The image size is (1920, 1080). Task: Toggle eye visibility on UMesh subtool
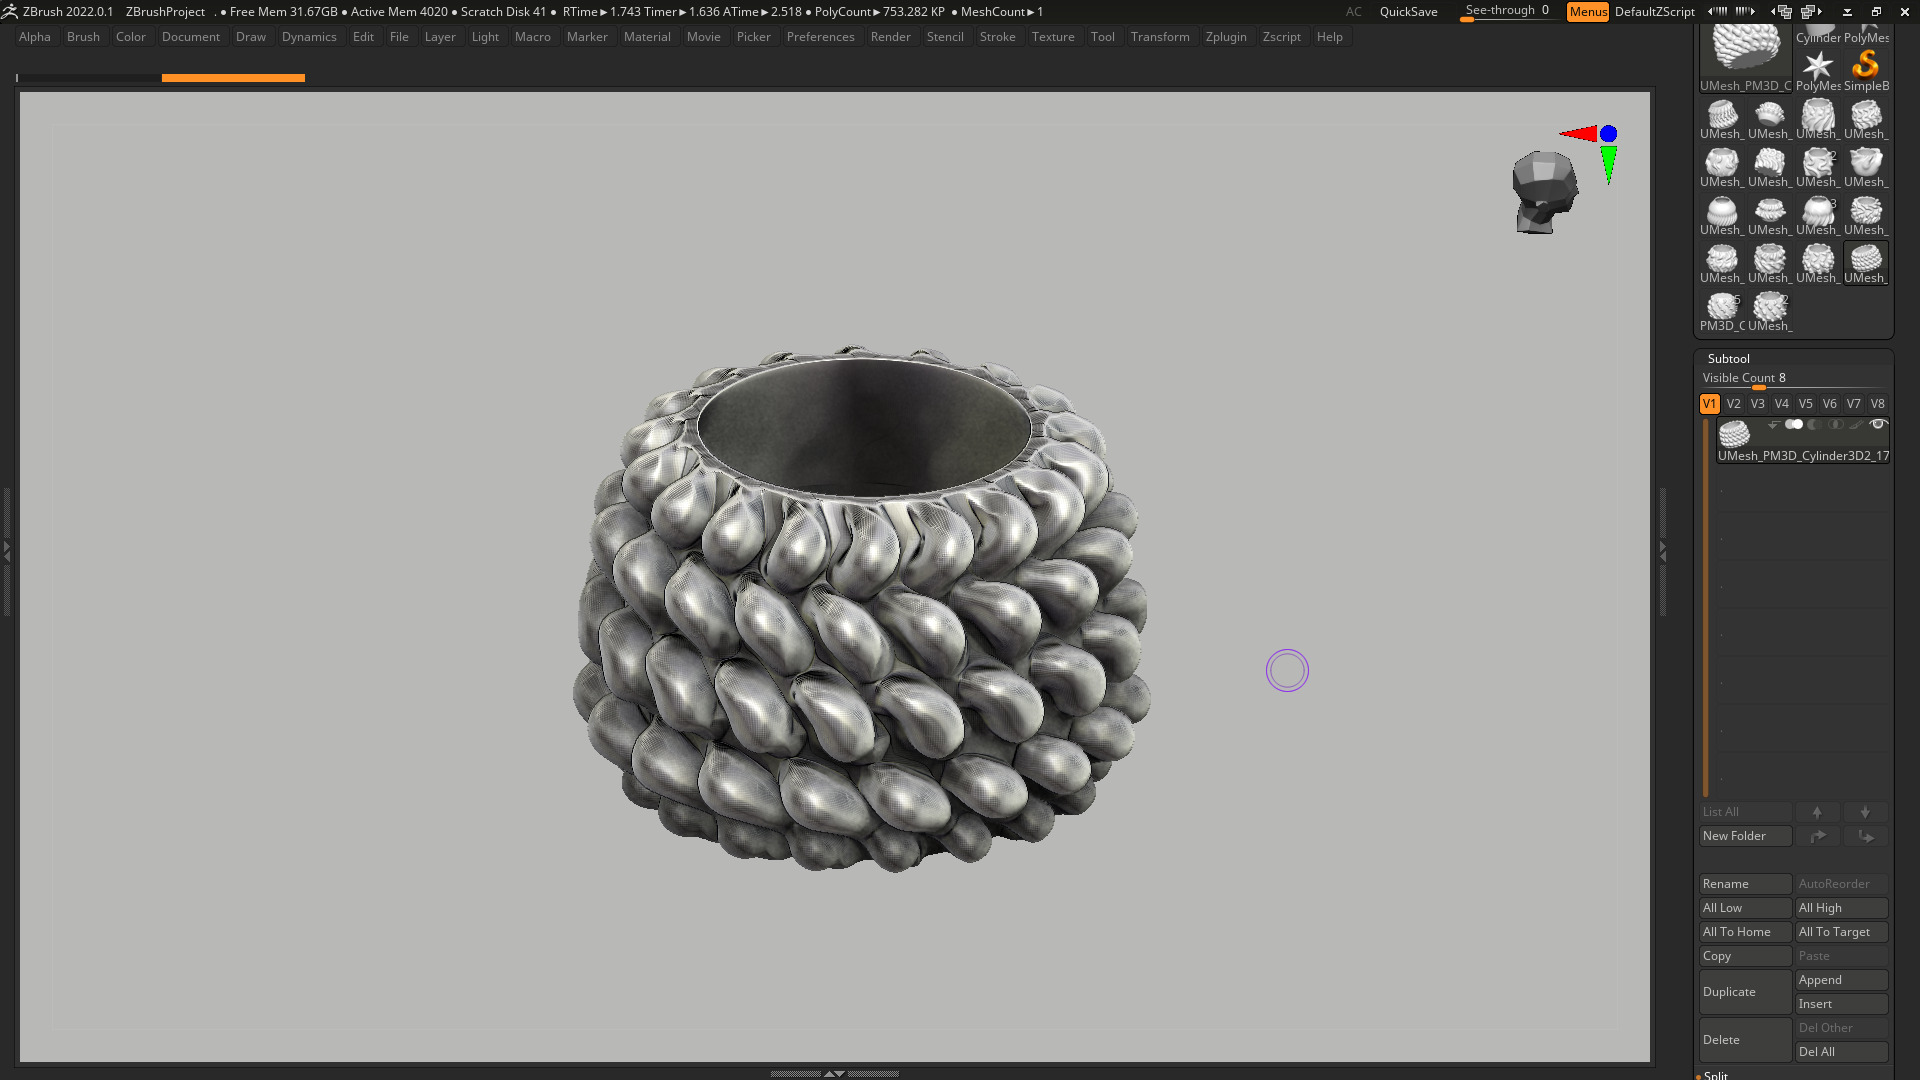[x=1878, y=425]
